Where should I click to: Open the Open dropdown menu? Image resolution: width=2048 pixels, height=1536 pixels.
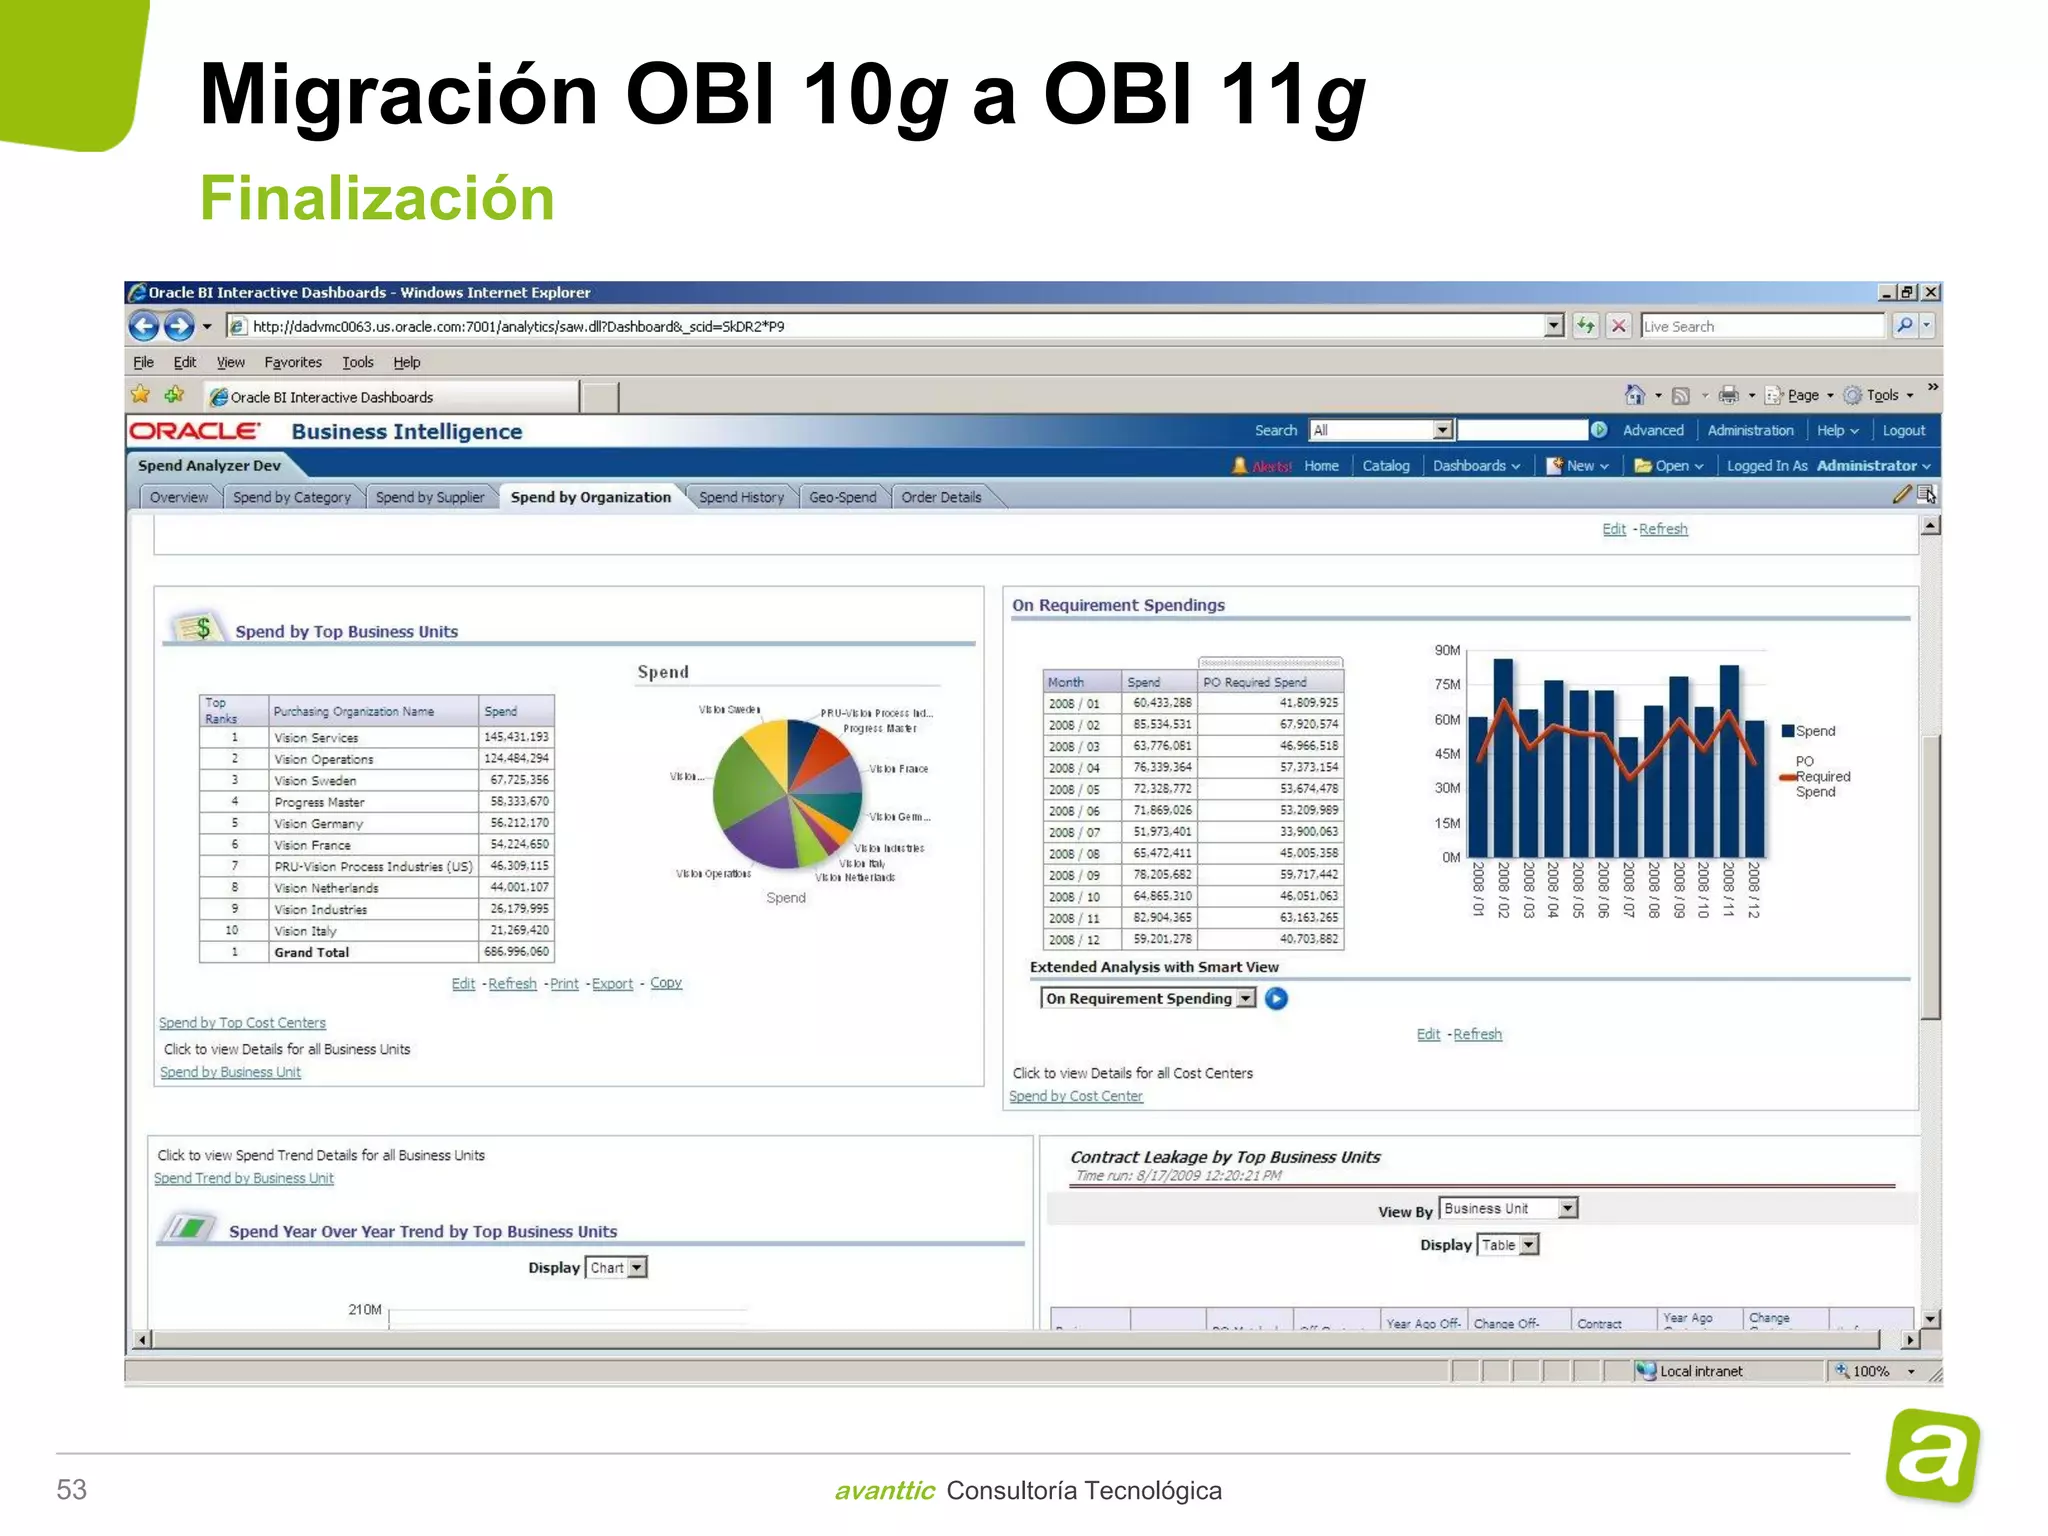[x=1669, y=466]
